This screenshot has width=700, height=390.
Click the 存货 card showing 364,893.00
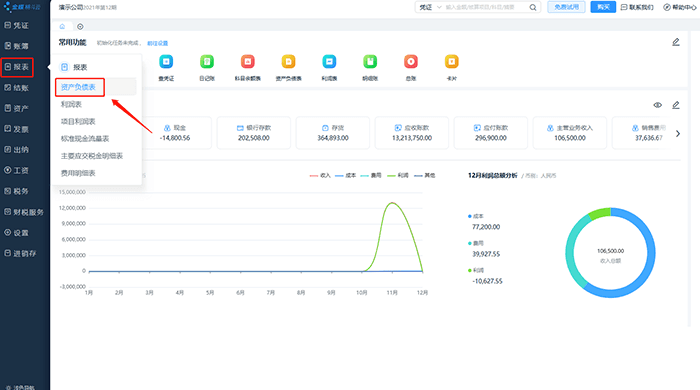point(333,133)
